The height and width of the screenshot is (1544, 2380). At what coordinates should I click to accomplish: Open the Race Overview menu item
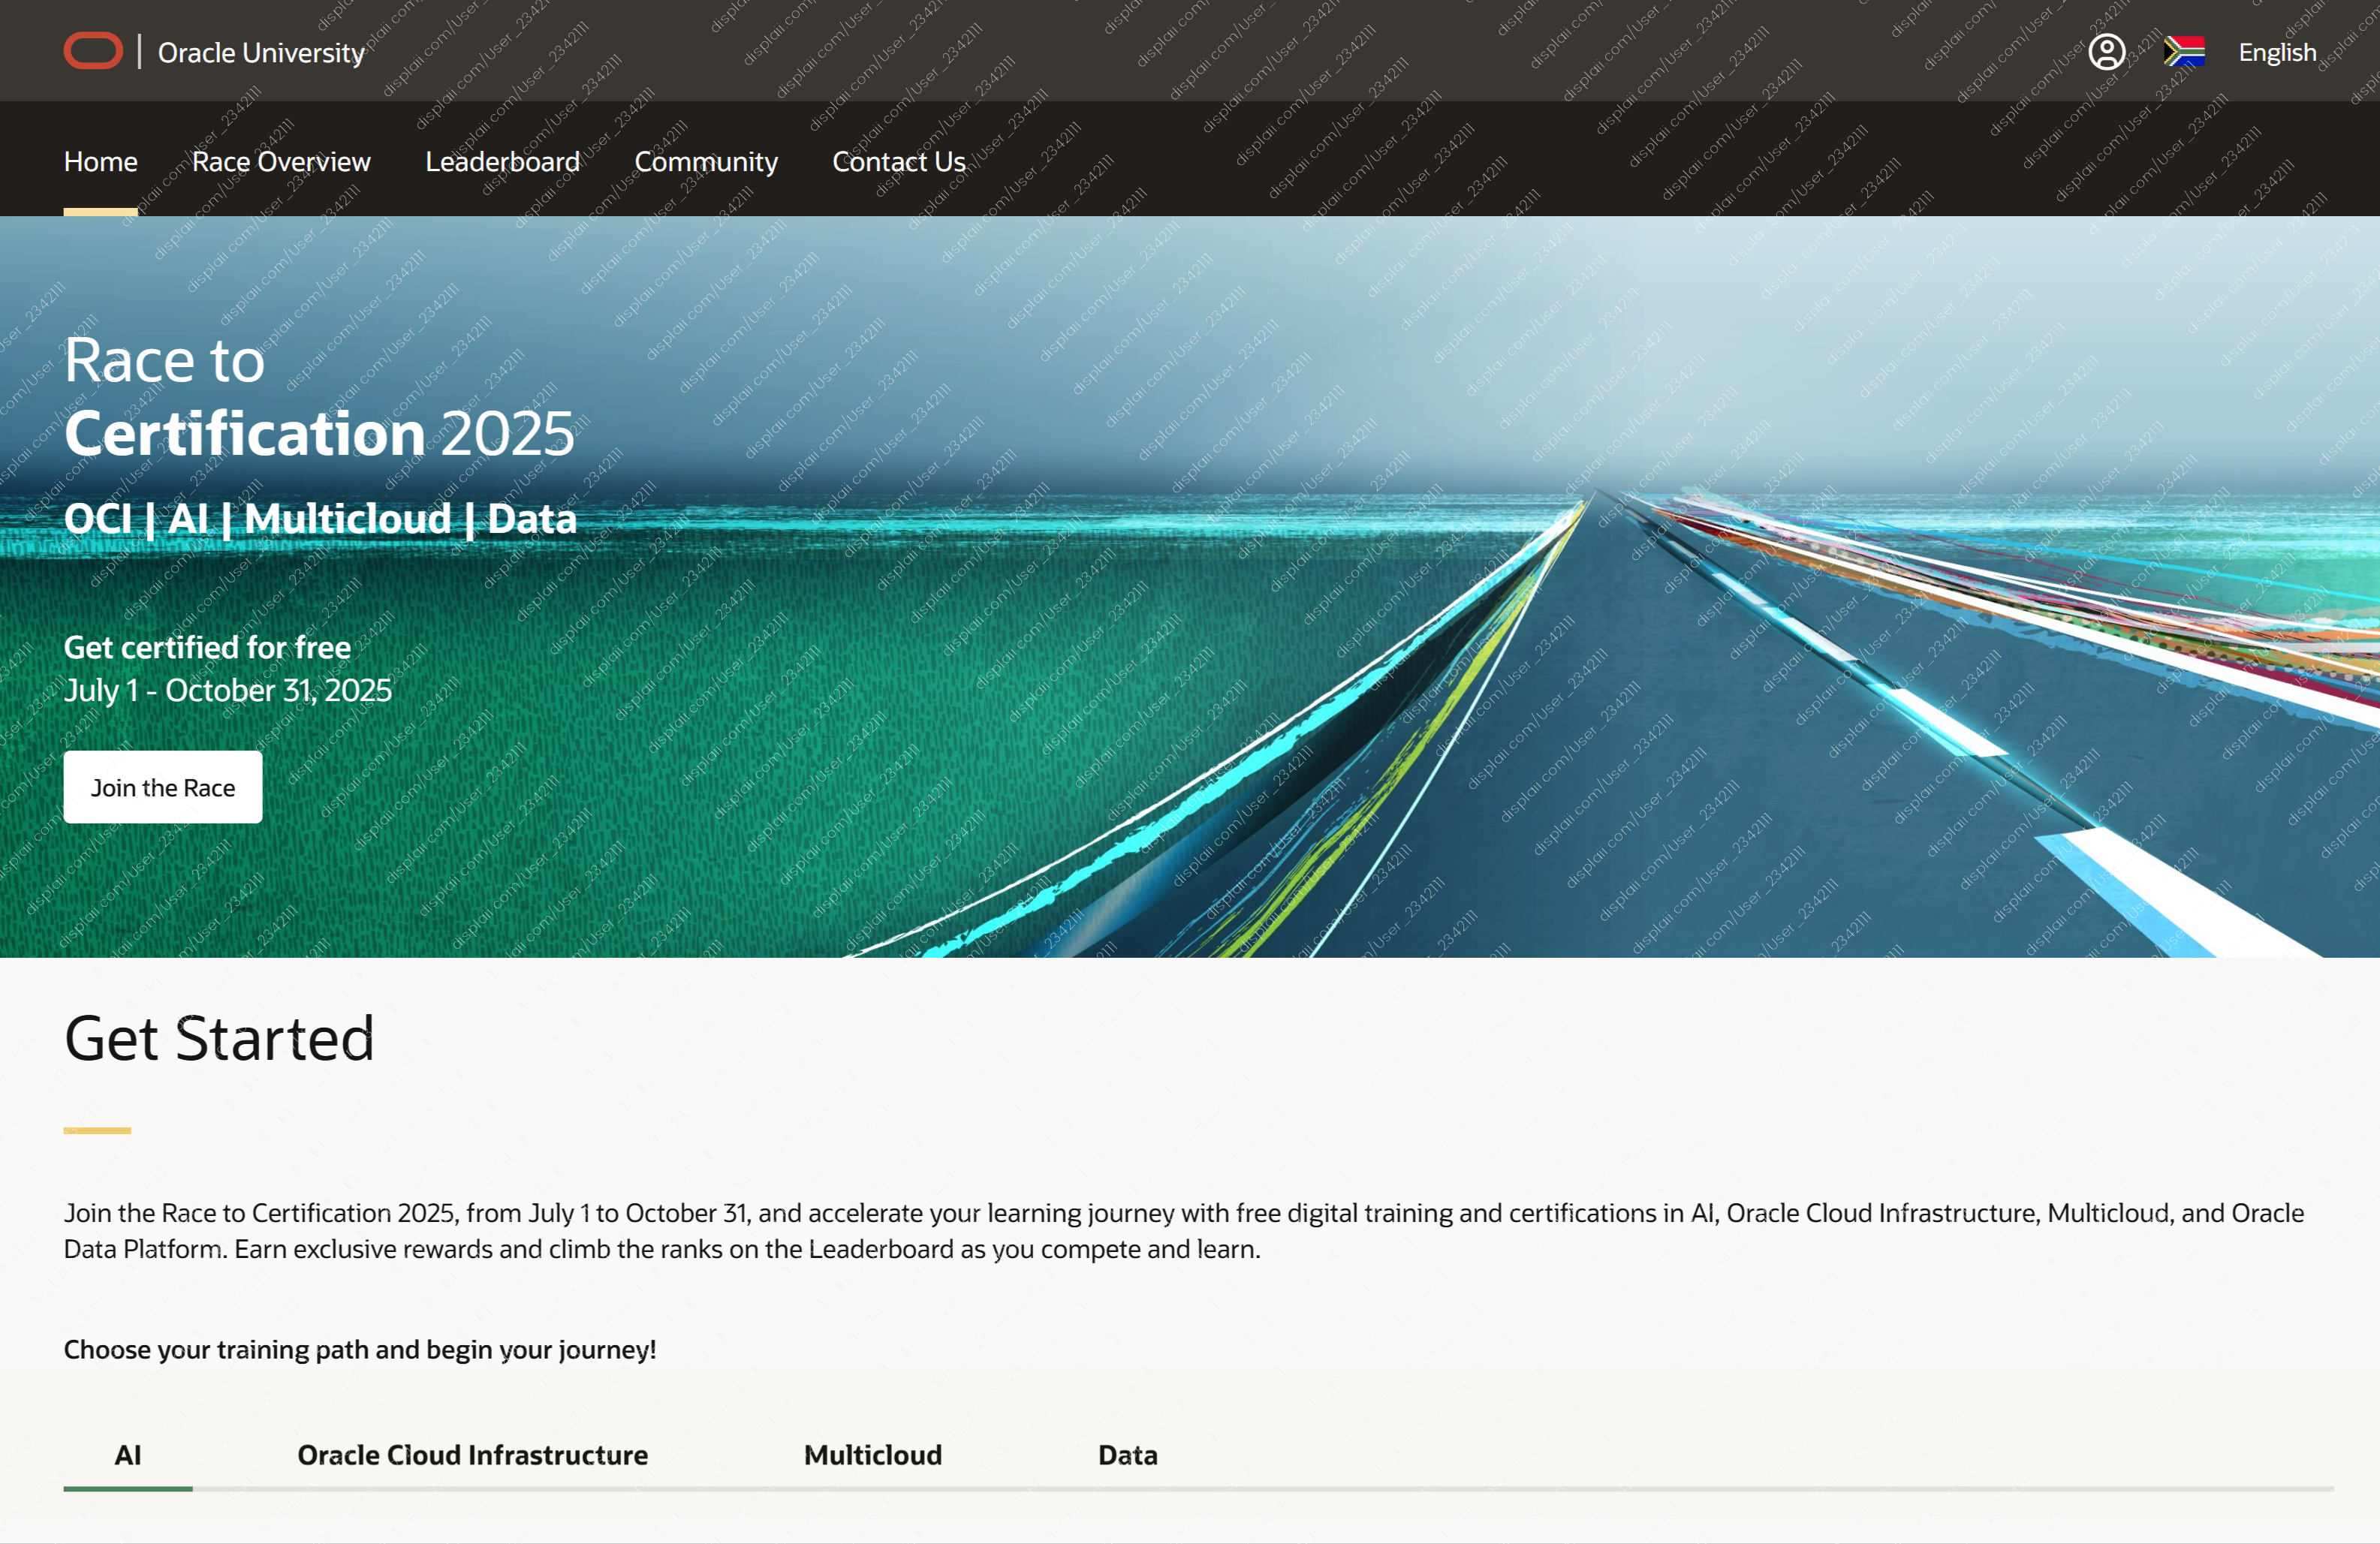click(281, 161)
